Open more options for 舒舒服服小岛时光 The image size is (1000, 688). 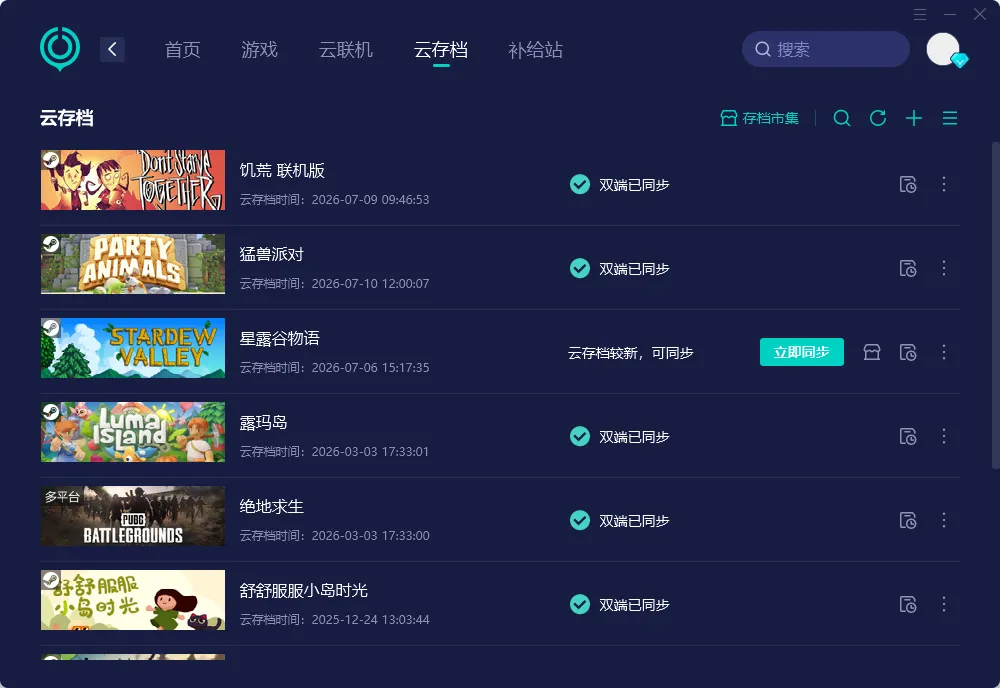tap(944, 604)
